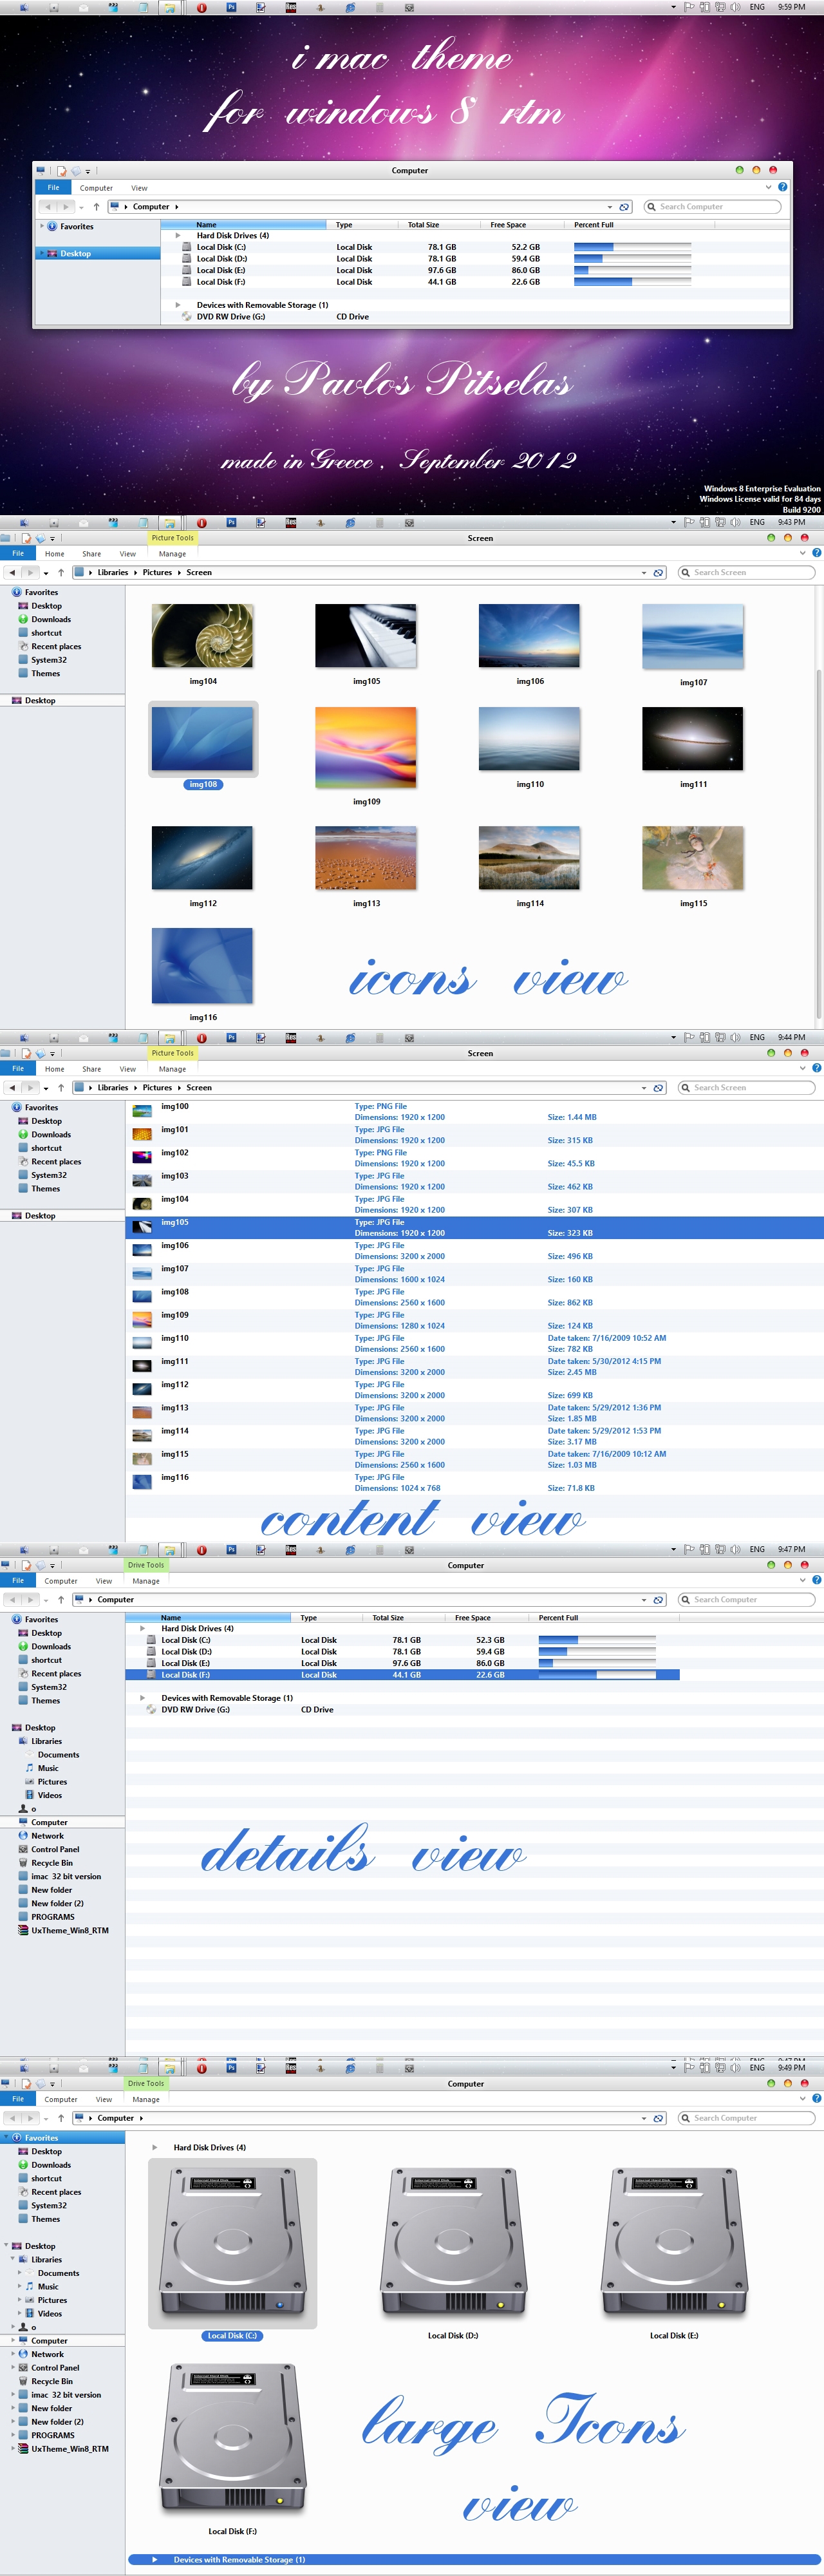The width and height of the screenshot is (824, 2576).
Task: Click img105 file icon in content view list
Action: (x=143, y=1227)
